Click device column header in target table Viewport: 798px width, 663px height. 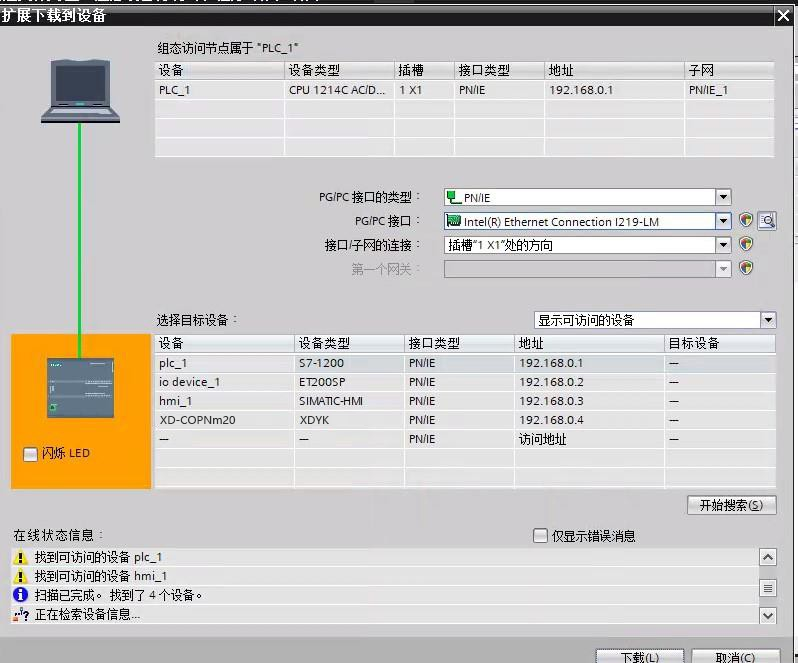(x=224, y=343)
